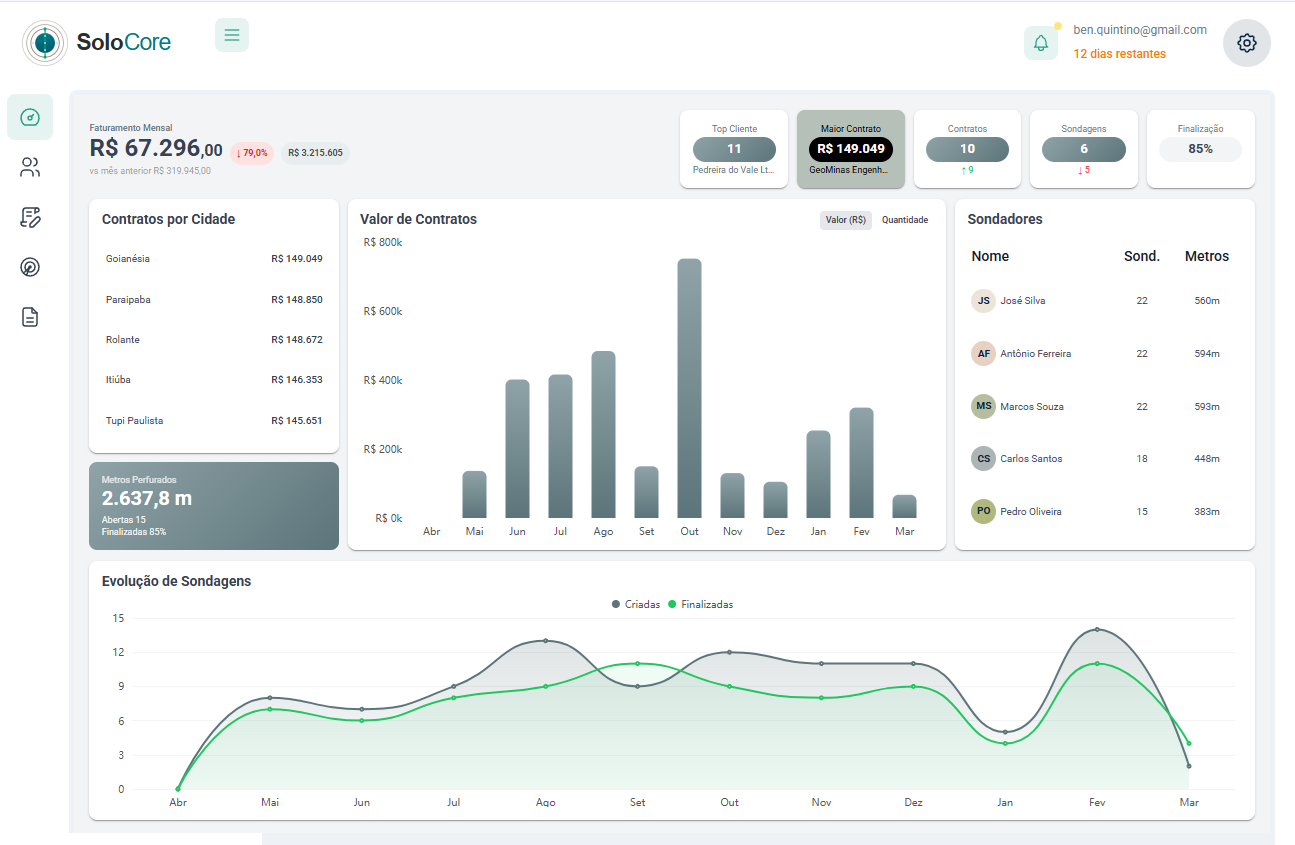Image resolution: width=1295 pixels, height=845 pixels.
Task: Switch chart to Quantidade view
Action: coord(904,218)
